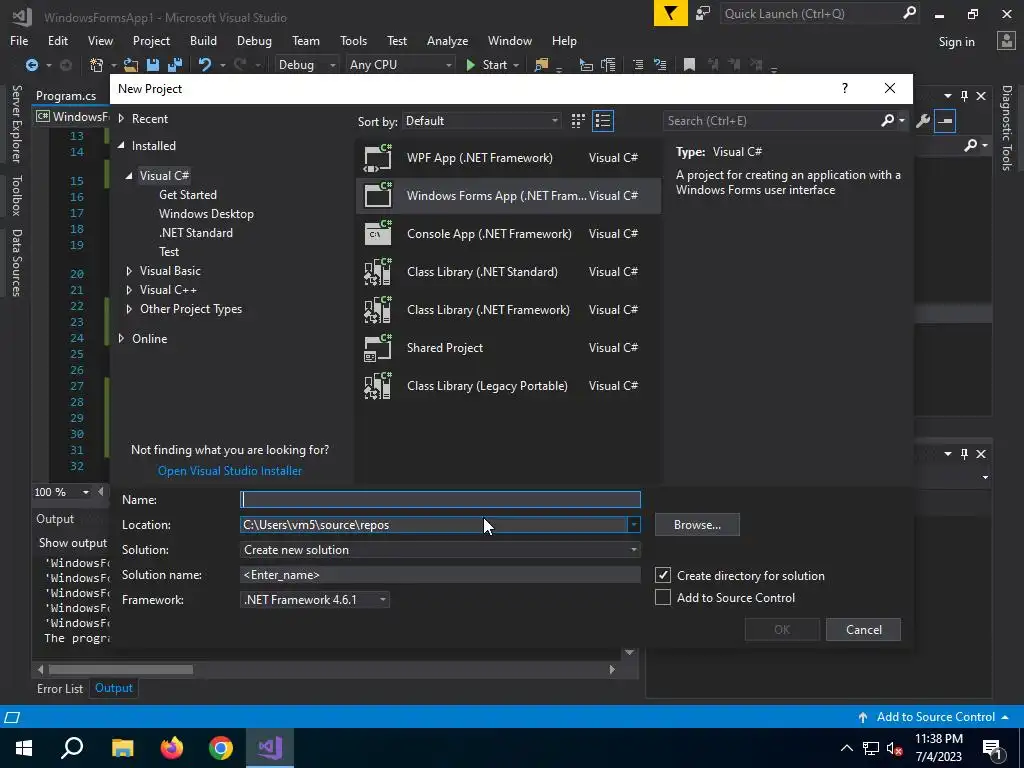
Task: Click the yellow notification flag icon
Action: click(671, 13)
